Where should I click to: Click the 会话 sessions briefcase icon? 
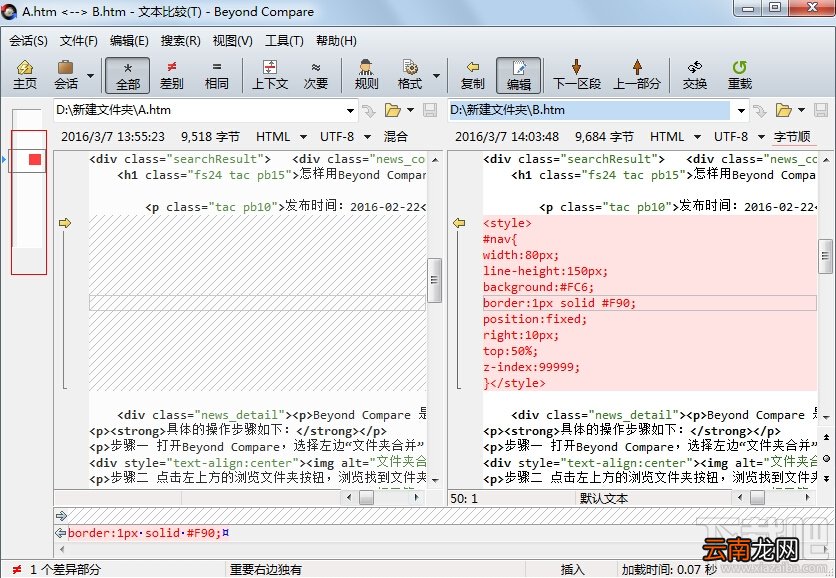tap(66, 68)
